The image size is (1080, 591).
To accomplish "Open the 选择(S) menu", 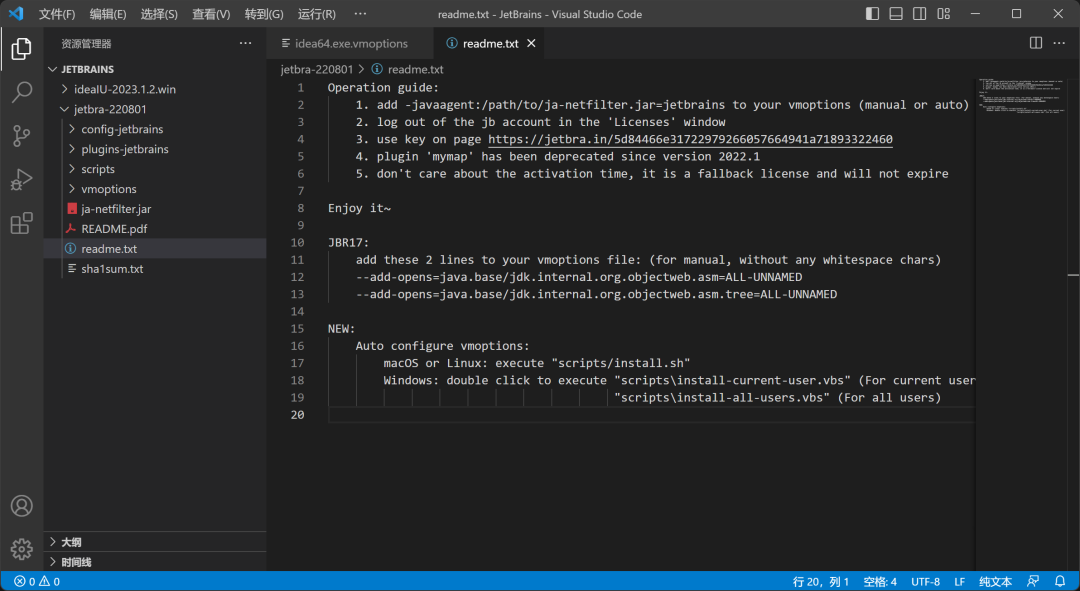I will click(x=159, y=14).
